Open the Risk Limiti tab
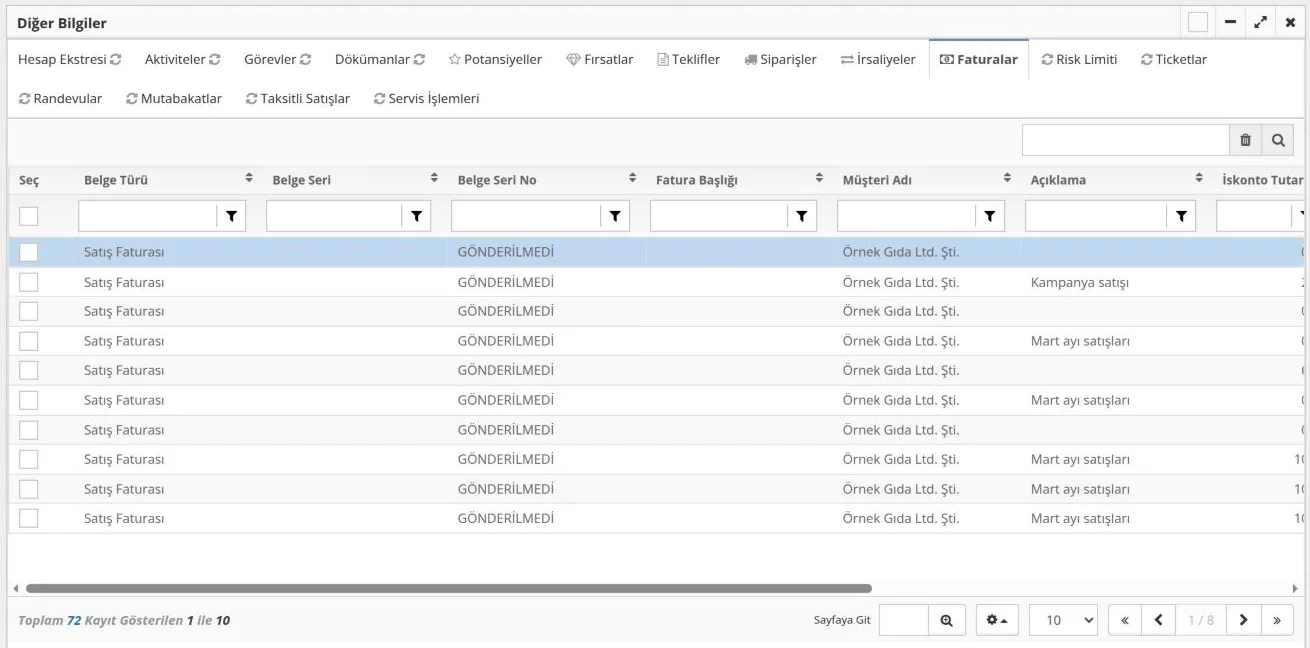Image resolution: width=1310 pixels, height=648 pixels. point(1079,60)
